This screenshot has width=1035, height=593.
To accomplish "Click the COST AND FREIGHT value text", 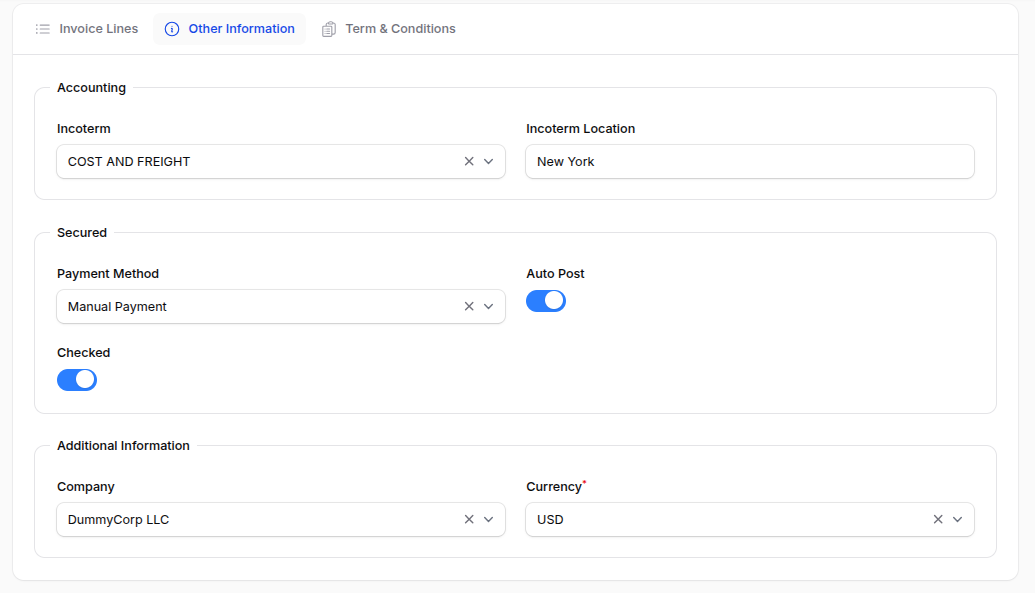I will tap(129, 161).
